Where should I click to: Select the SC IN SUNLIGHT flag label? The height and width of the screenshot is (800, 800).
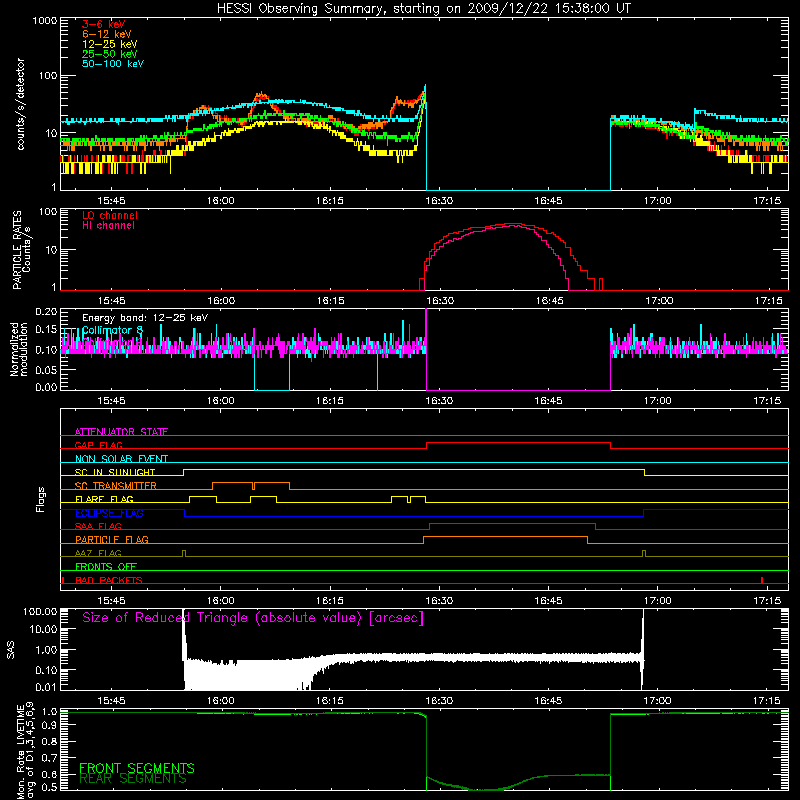click(115, 472)
